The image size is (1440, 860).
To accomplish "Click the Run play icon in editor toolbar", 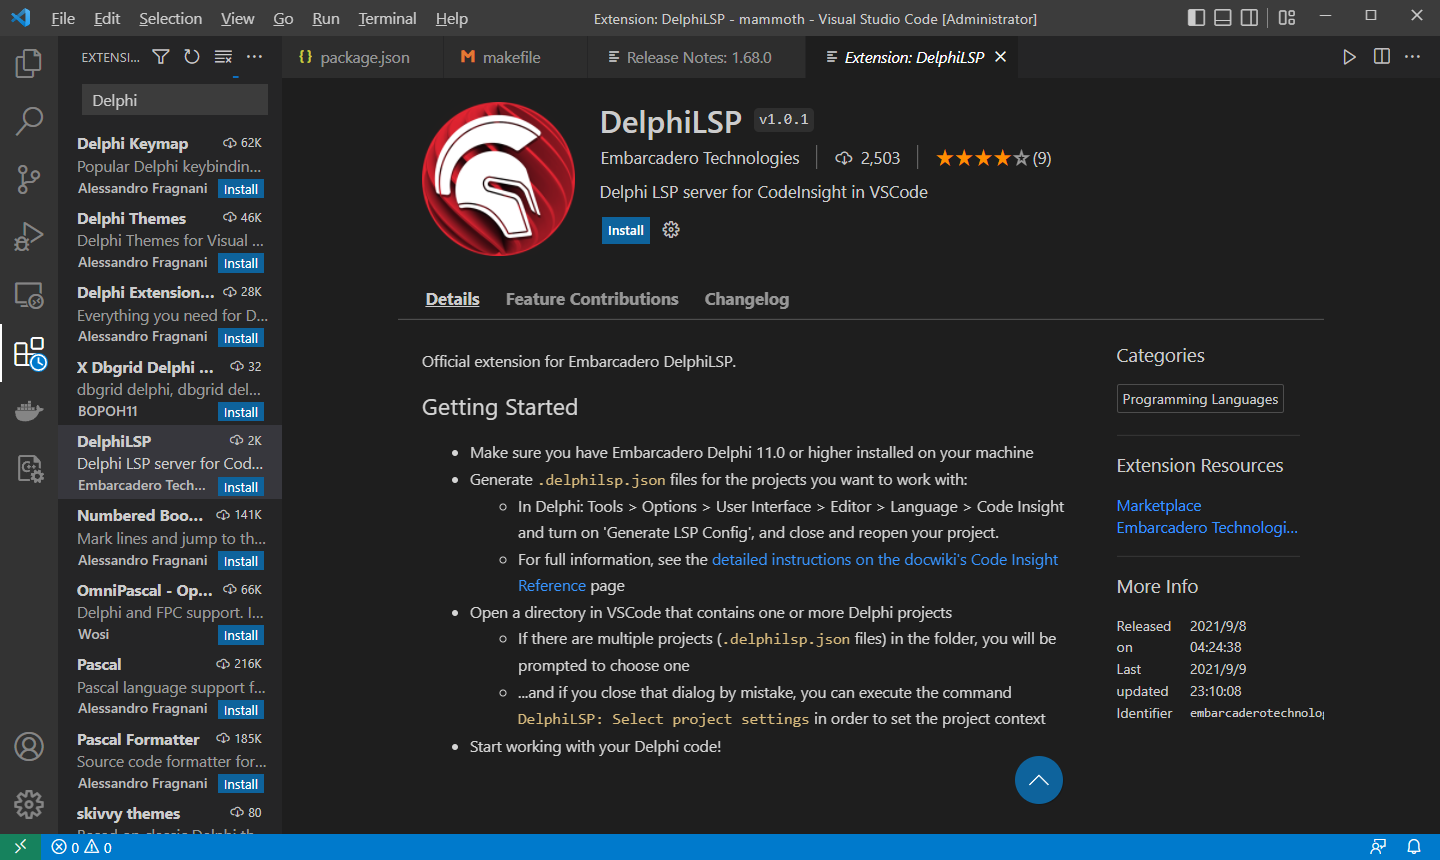I will (x=1349, y=57).
